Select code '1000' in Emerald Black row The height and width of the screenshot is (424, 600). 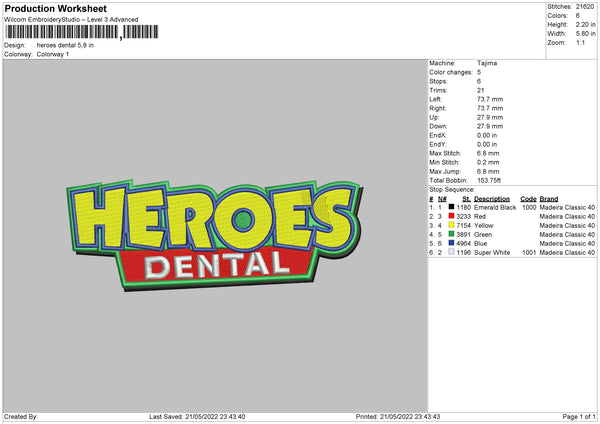[529, 207]
